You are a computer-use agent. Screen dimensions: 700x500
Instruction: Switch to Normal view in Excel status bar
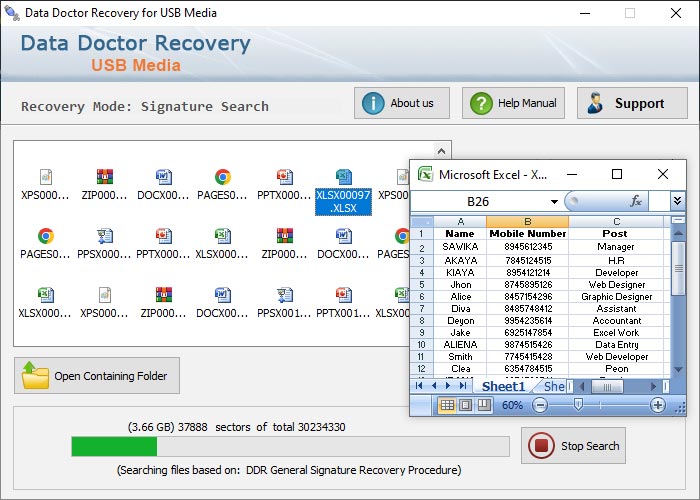(447, 405)
